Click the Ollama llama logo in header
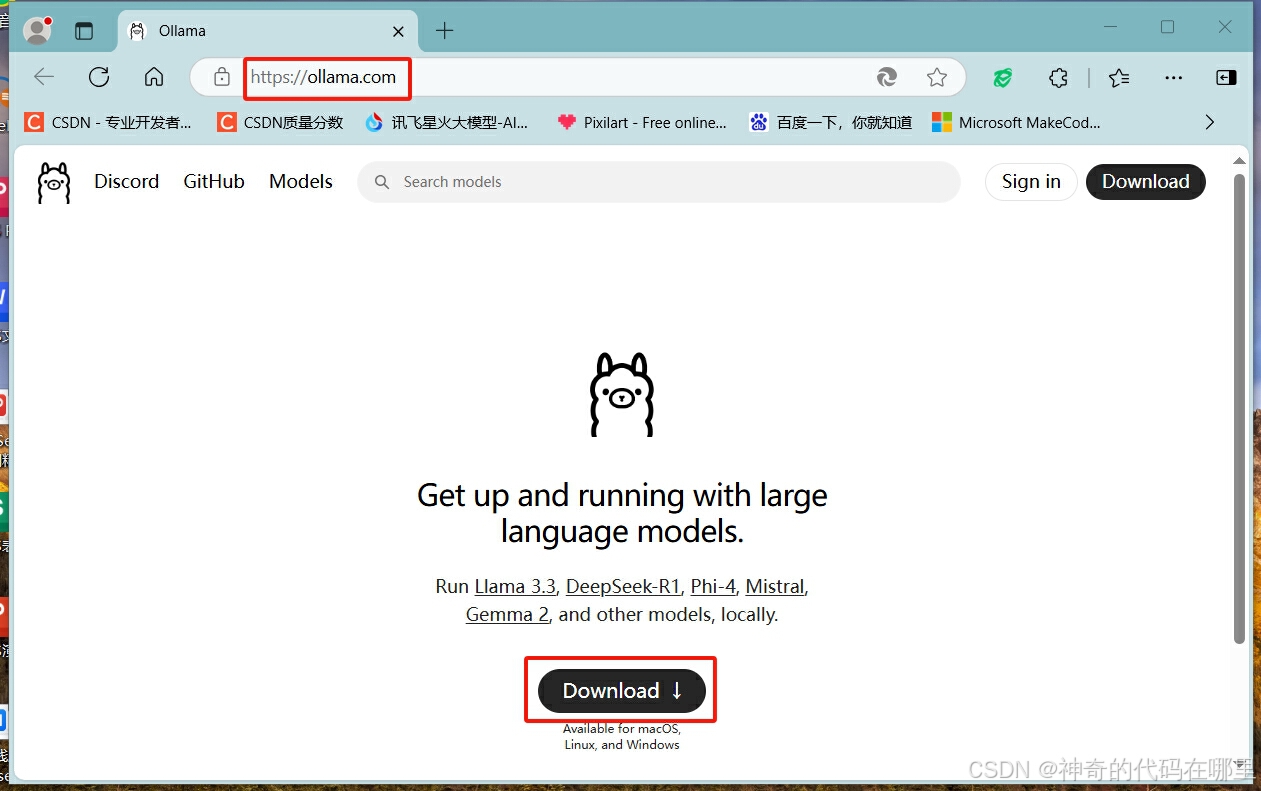Screen dimensions: 1261x791 point(54,183)
